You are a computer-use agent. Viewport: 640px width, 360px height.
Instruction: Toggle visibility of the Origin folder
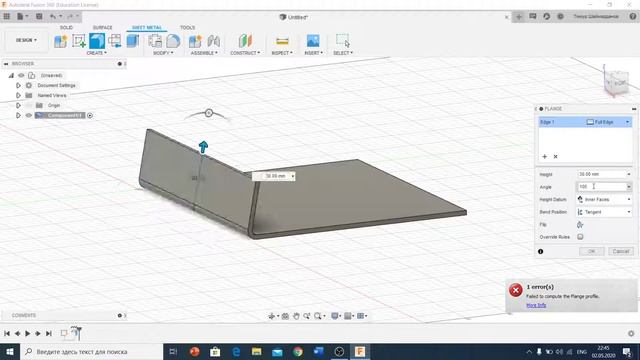(x=29, y=105)
